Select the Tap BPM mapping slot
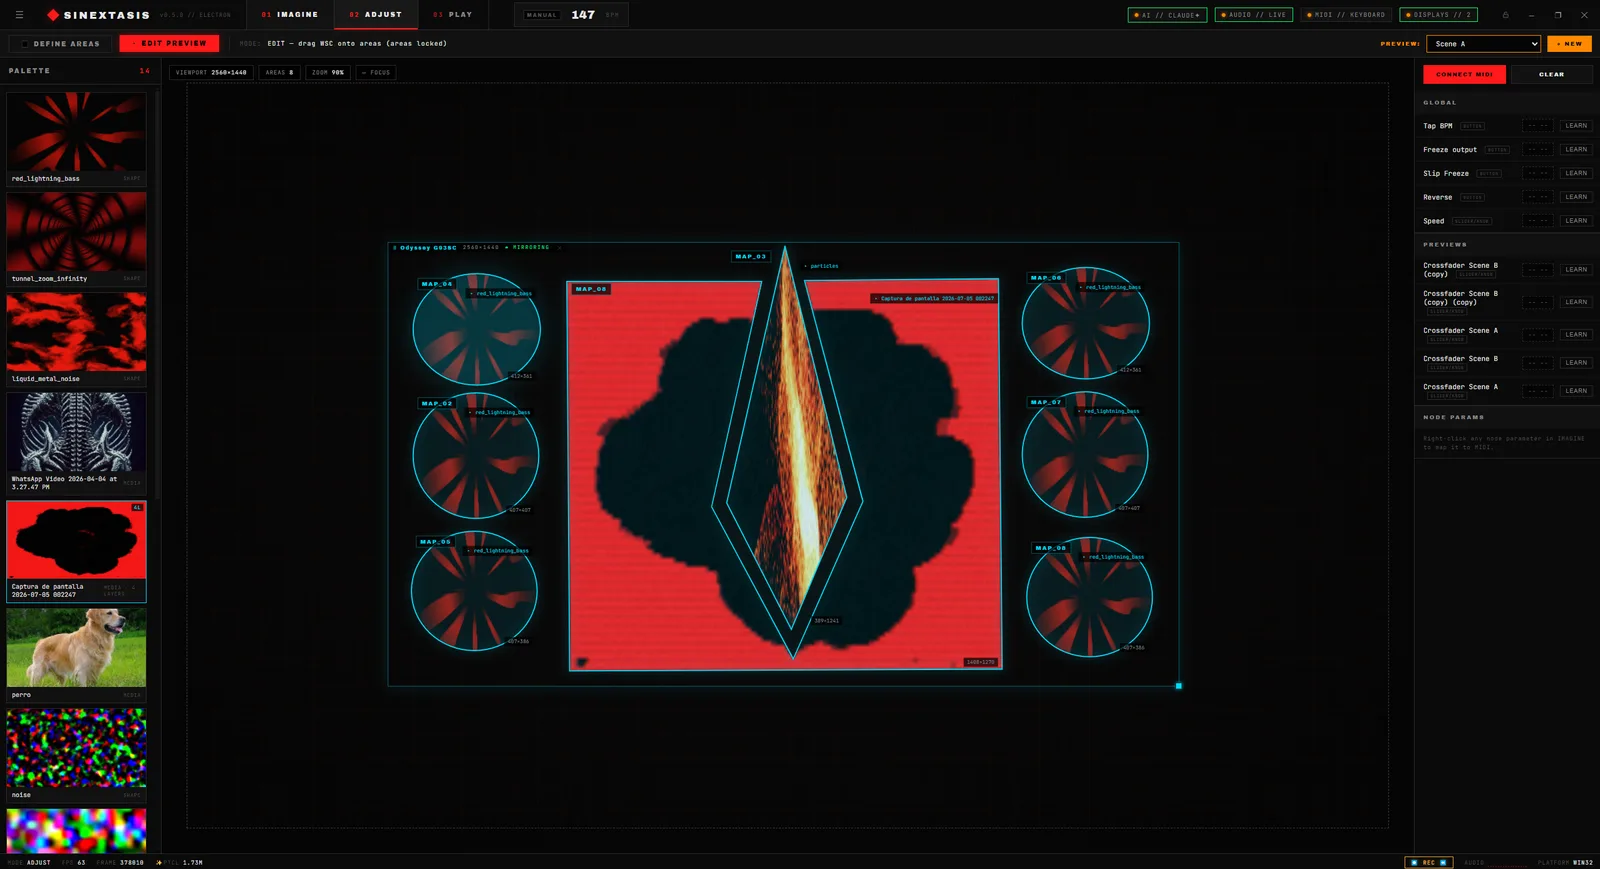 1538,126
